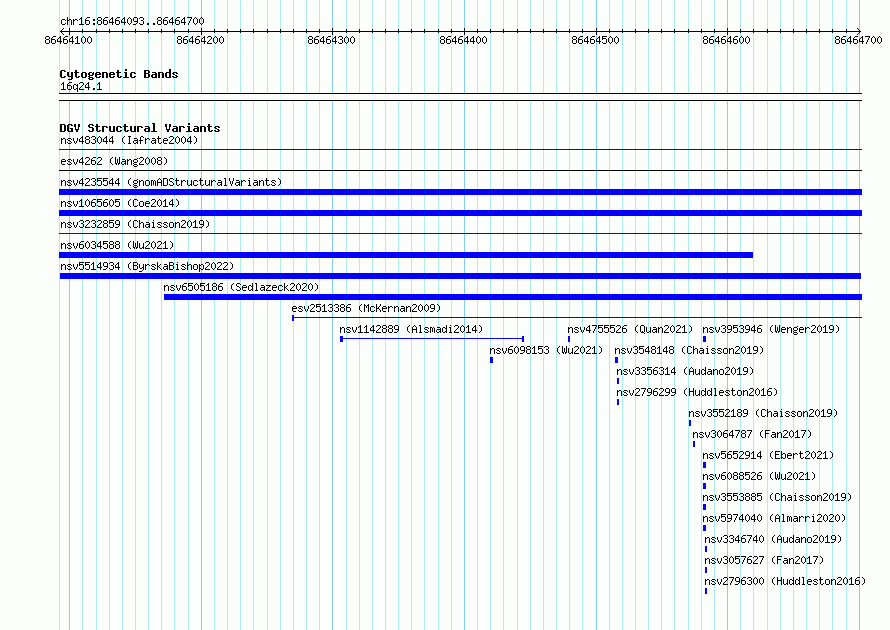Click the nsv1065605 (Coe2014) label
The height and width of the screenshot is (630, 890).
click(x=120, y=203)
